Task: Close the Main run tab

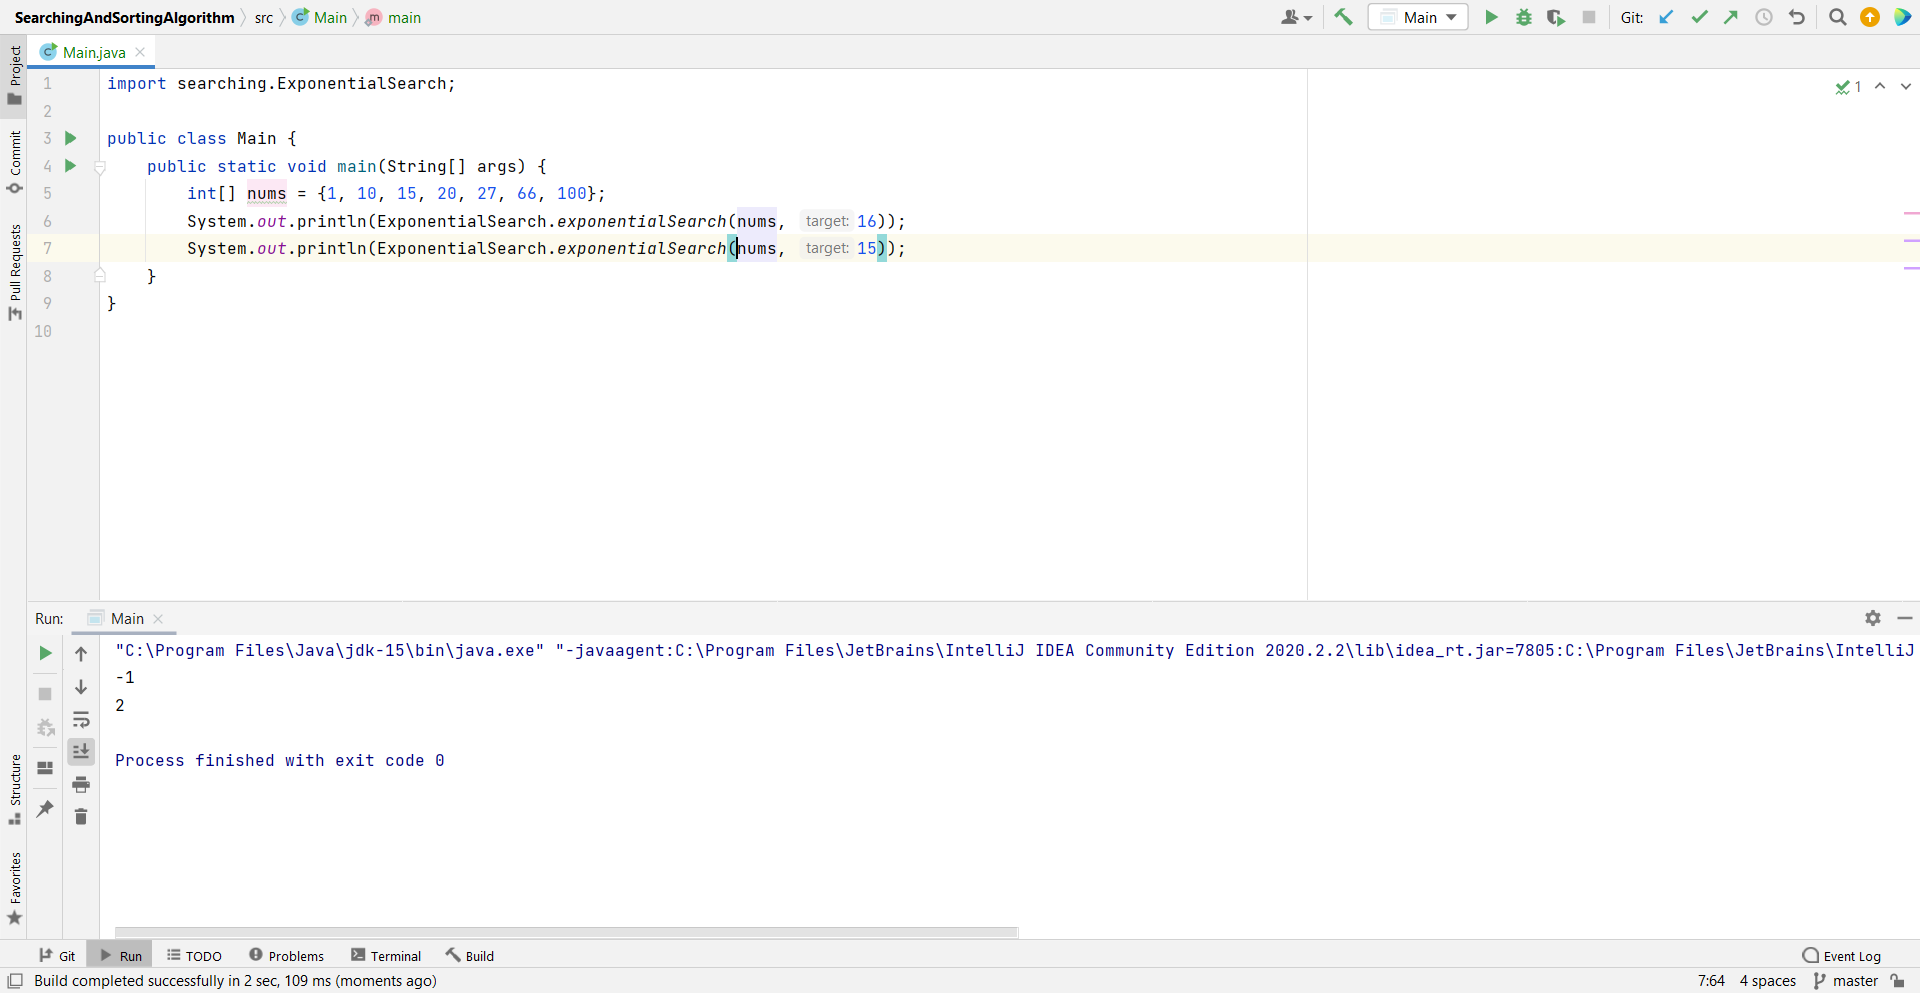Action: tap(158, 619)
